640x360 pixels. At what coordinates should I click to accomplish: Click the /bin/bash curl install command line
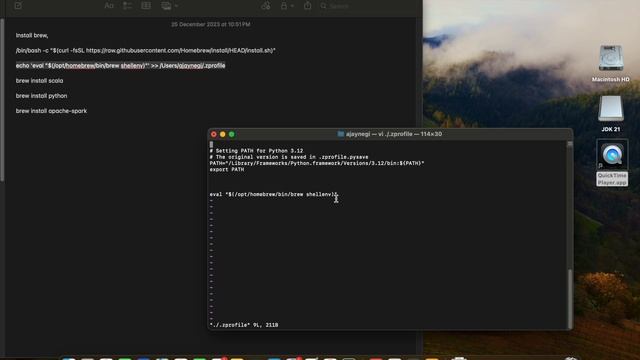146,51
